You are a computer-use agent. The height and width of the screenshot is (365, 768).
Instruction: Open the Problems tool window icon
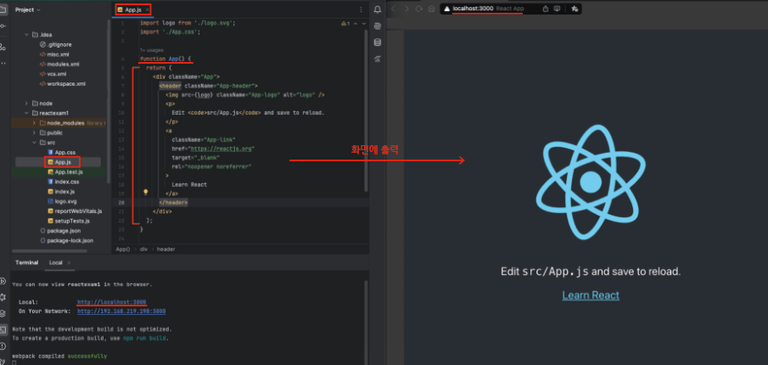3,346
